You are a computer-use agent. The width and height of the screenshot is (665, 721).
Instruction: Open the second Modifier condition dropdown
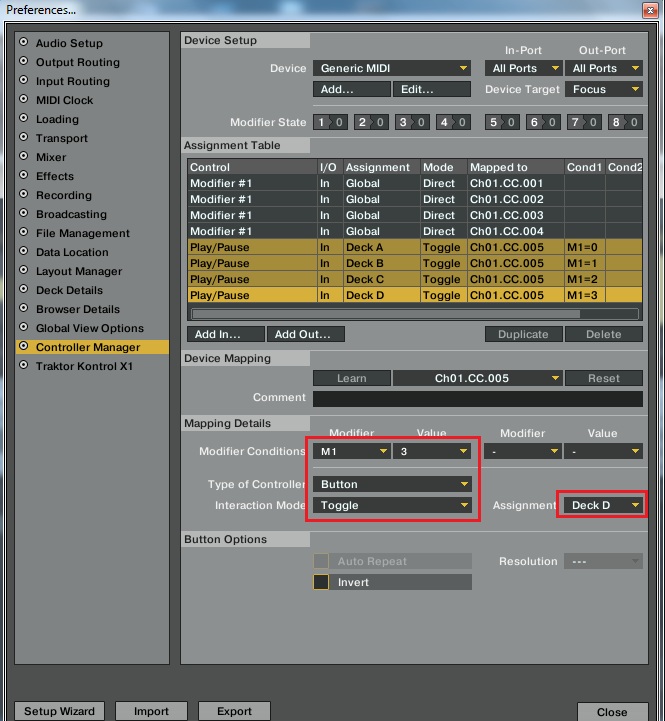pos(523,451)
